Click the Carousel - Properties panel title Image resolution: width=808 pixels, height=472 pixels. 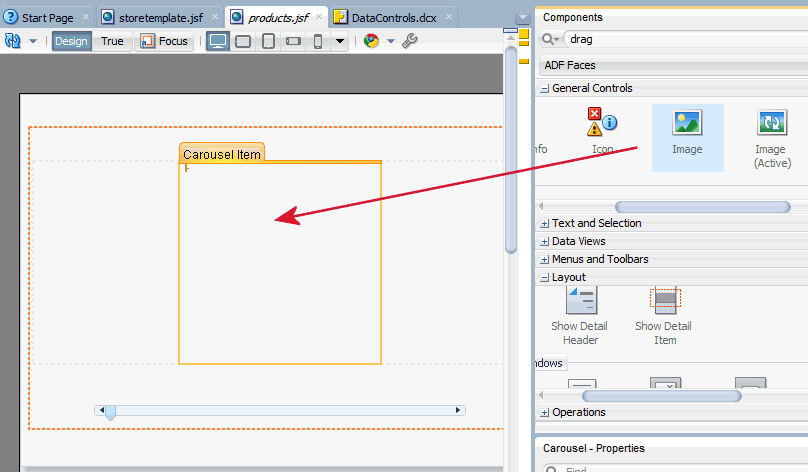coord(594,448)
